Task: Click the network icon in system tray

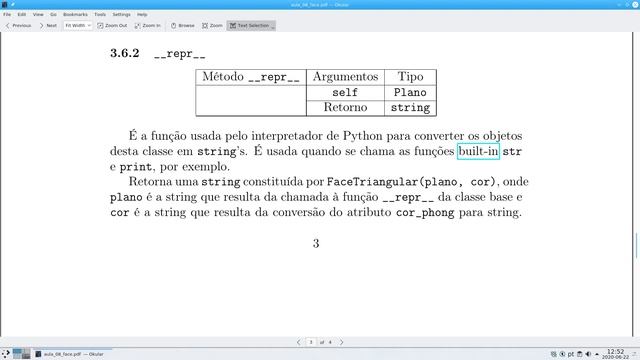Action: point(553,354)
